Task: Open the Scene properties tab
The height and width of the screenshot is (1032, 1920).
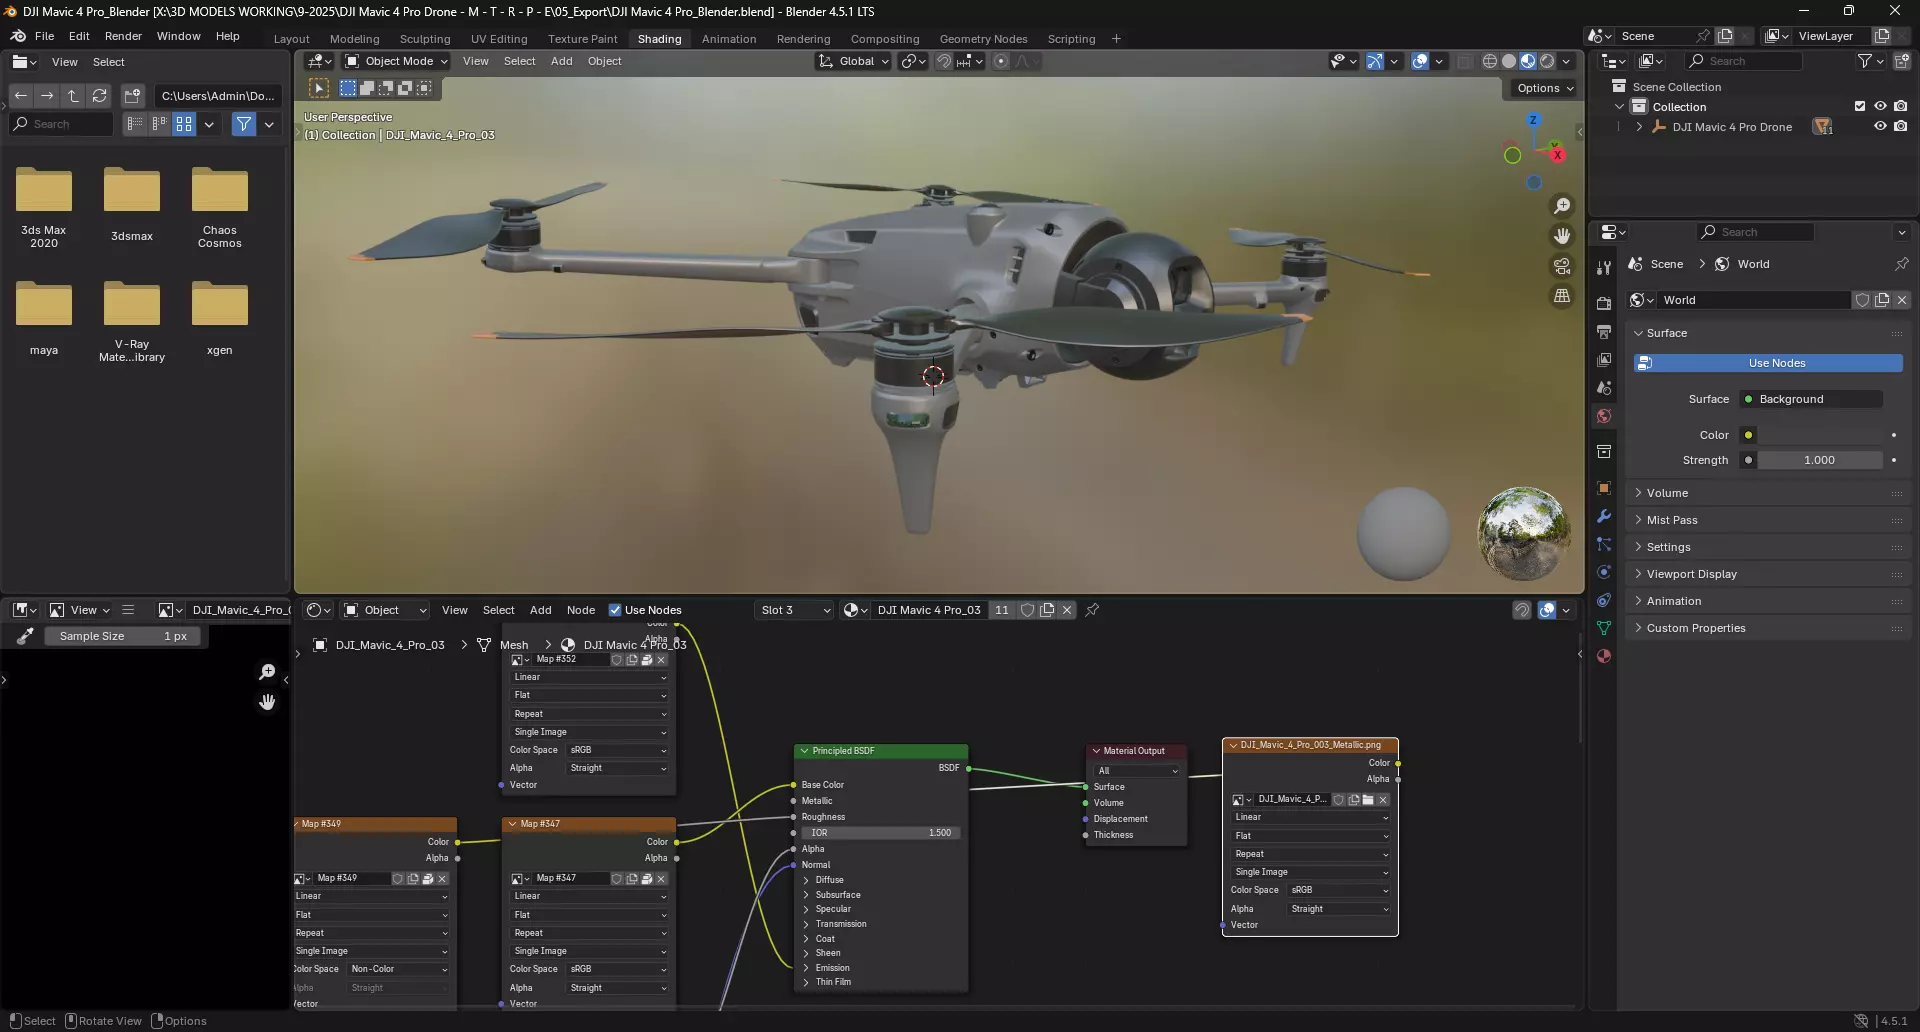Action: [1604, 387]
